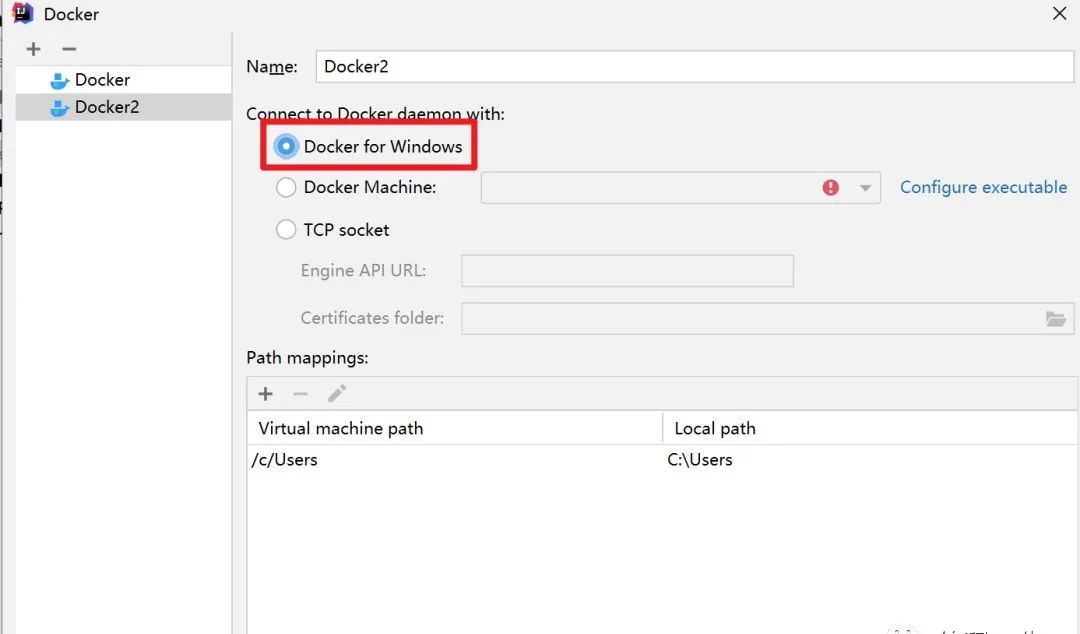The image size is (1080, 634).
Task: Open the Configure executable link
Action: [984, 187]
